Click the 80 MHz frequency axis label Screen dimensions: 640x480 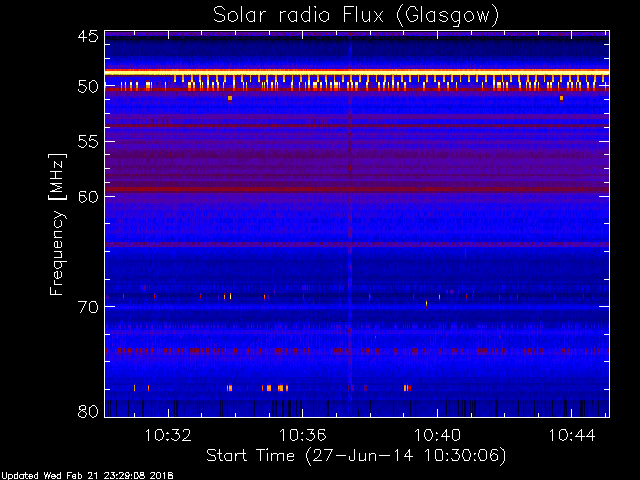88,411
